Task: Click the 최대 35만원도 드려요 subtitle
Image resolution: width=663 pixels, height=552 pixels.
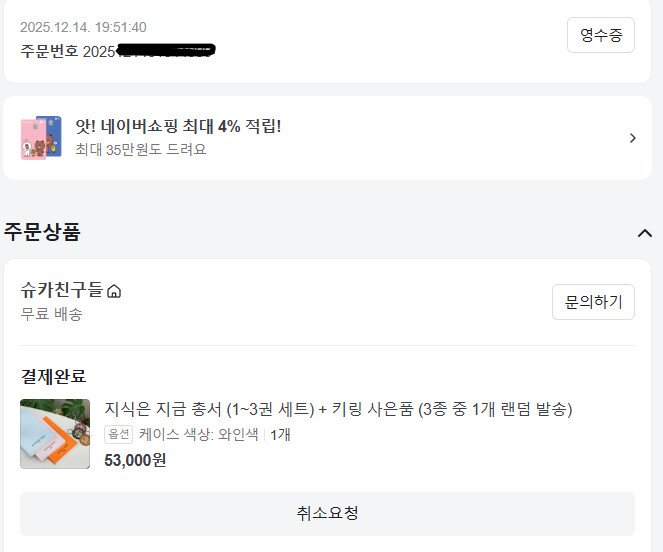Action: [141, 150]
